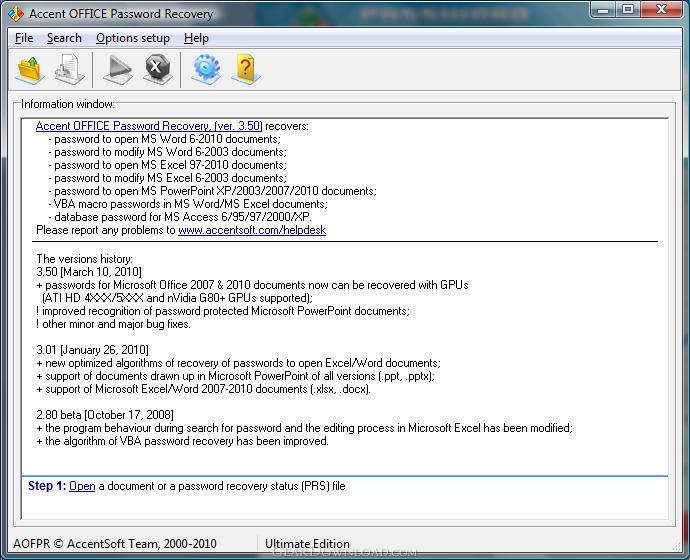Open the File menu
This screenshot has width=690, height=560.
(24, 38)
